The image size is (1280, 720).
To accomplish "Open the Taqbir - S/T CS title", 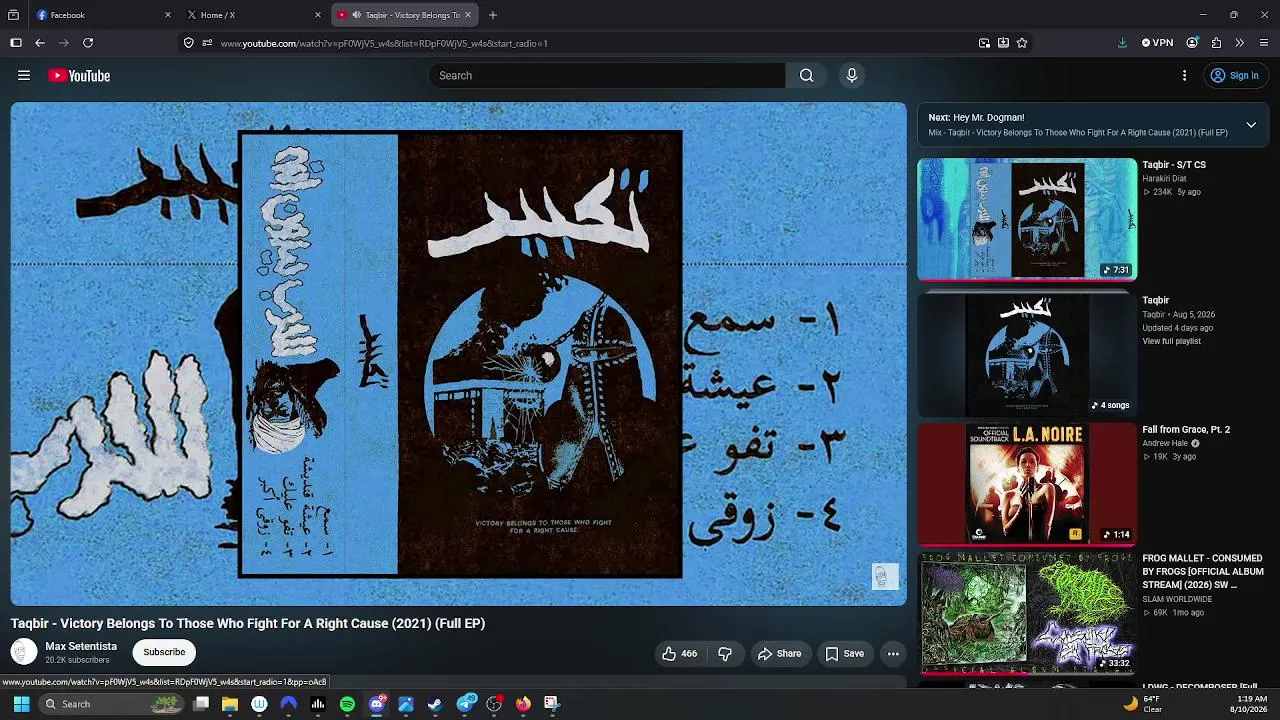I will click(1174, 165).
